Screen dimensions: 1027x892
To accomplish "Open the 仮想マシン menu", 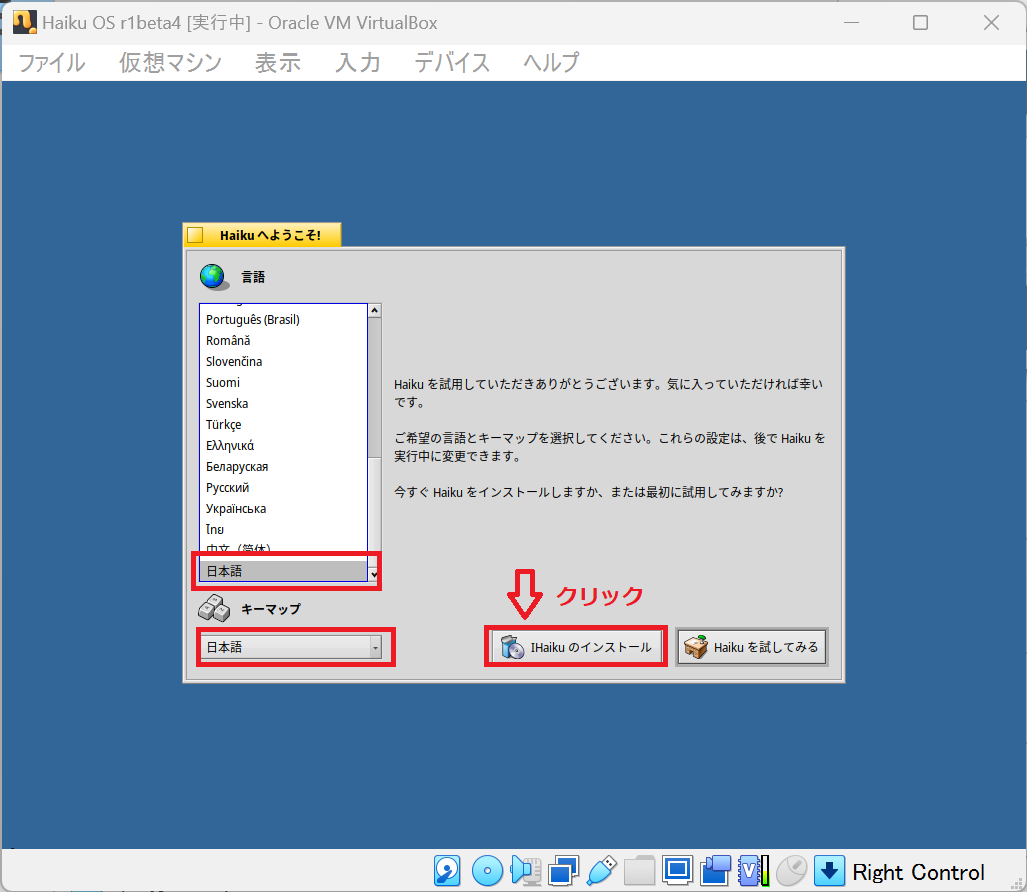I will (170, 63).
